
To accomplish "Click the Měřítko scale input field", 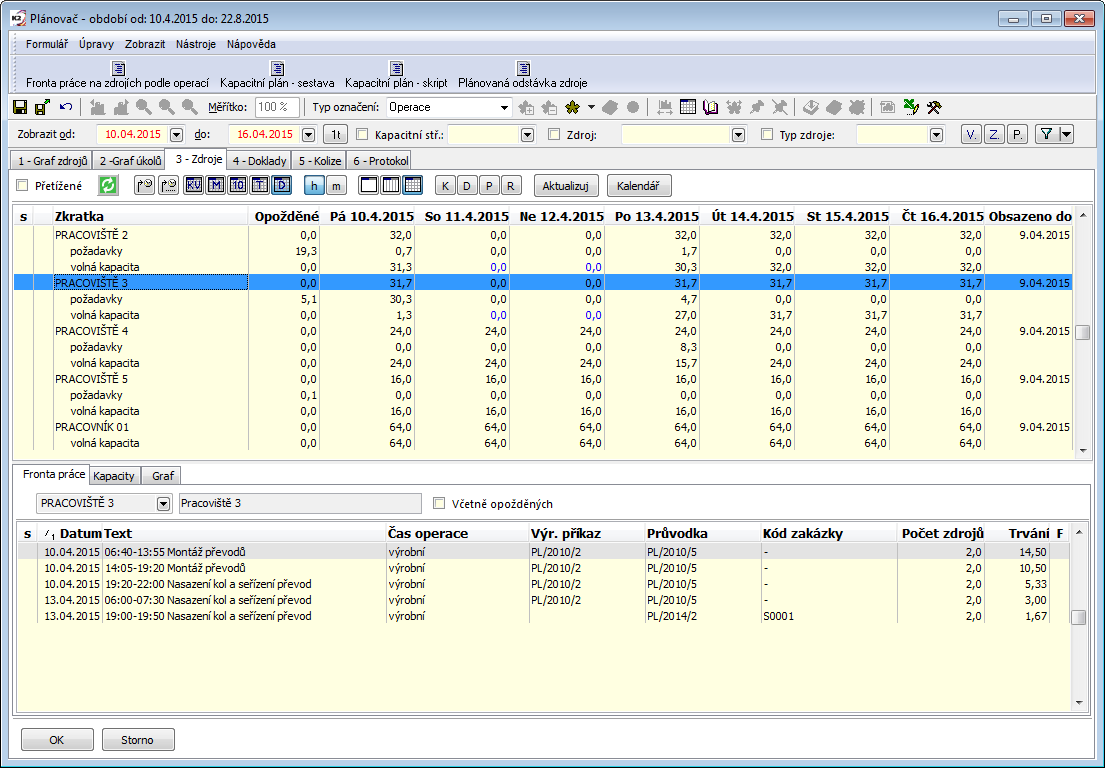I will point(277,107).
